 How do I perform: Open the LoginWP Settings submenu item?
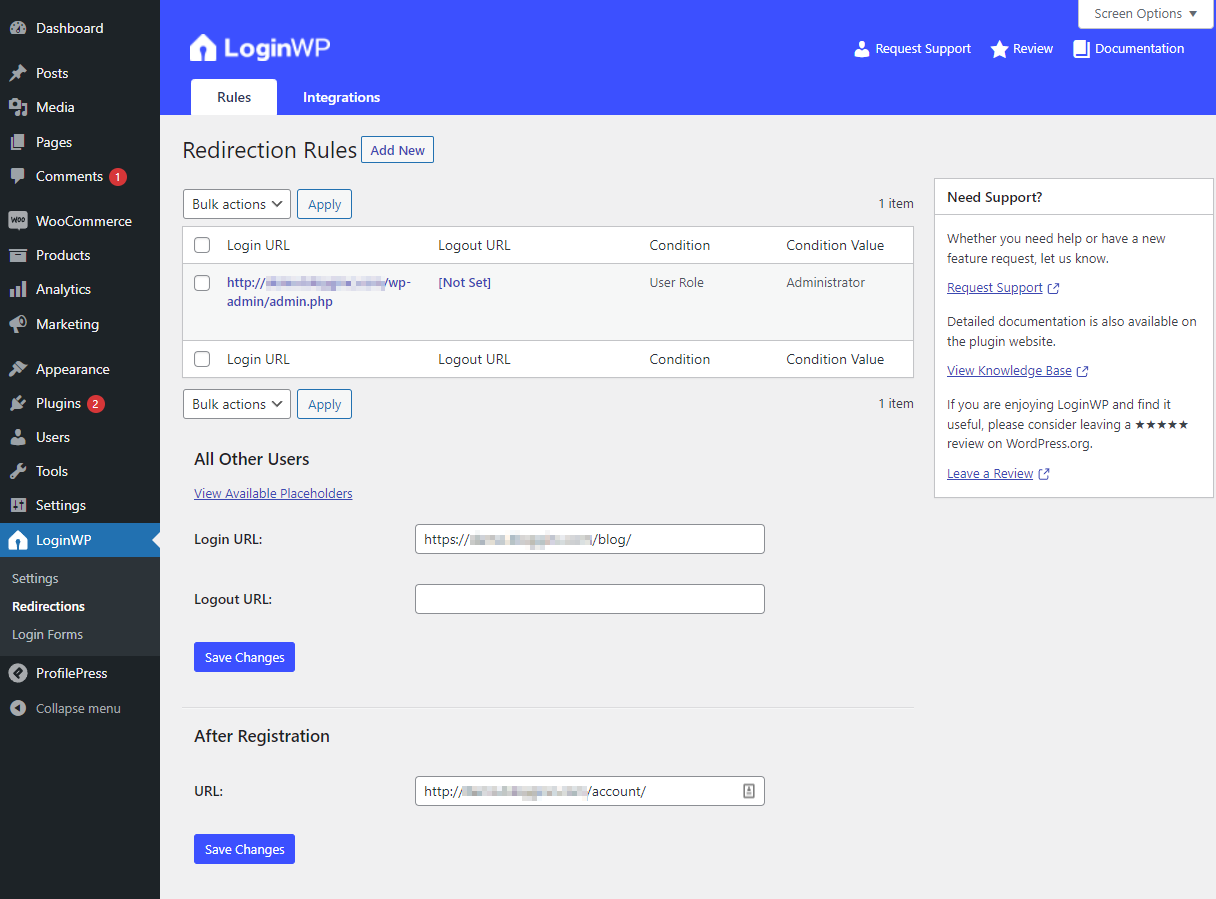(x=35, y=578)
